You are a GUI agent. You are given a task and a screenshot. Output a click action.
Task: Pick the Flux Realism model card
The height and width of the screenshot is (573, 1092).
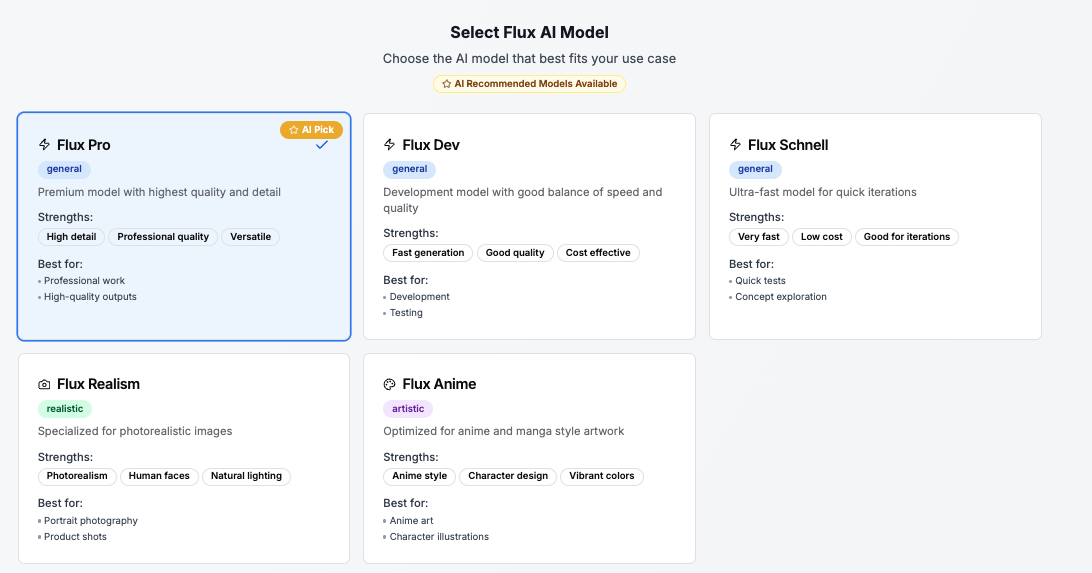[184, 458]
